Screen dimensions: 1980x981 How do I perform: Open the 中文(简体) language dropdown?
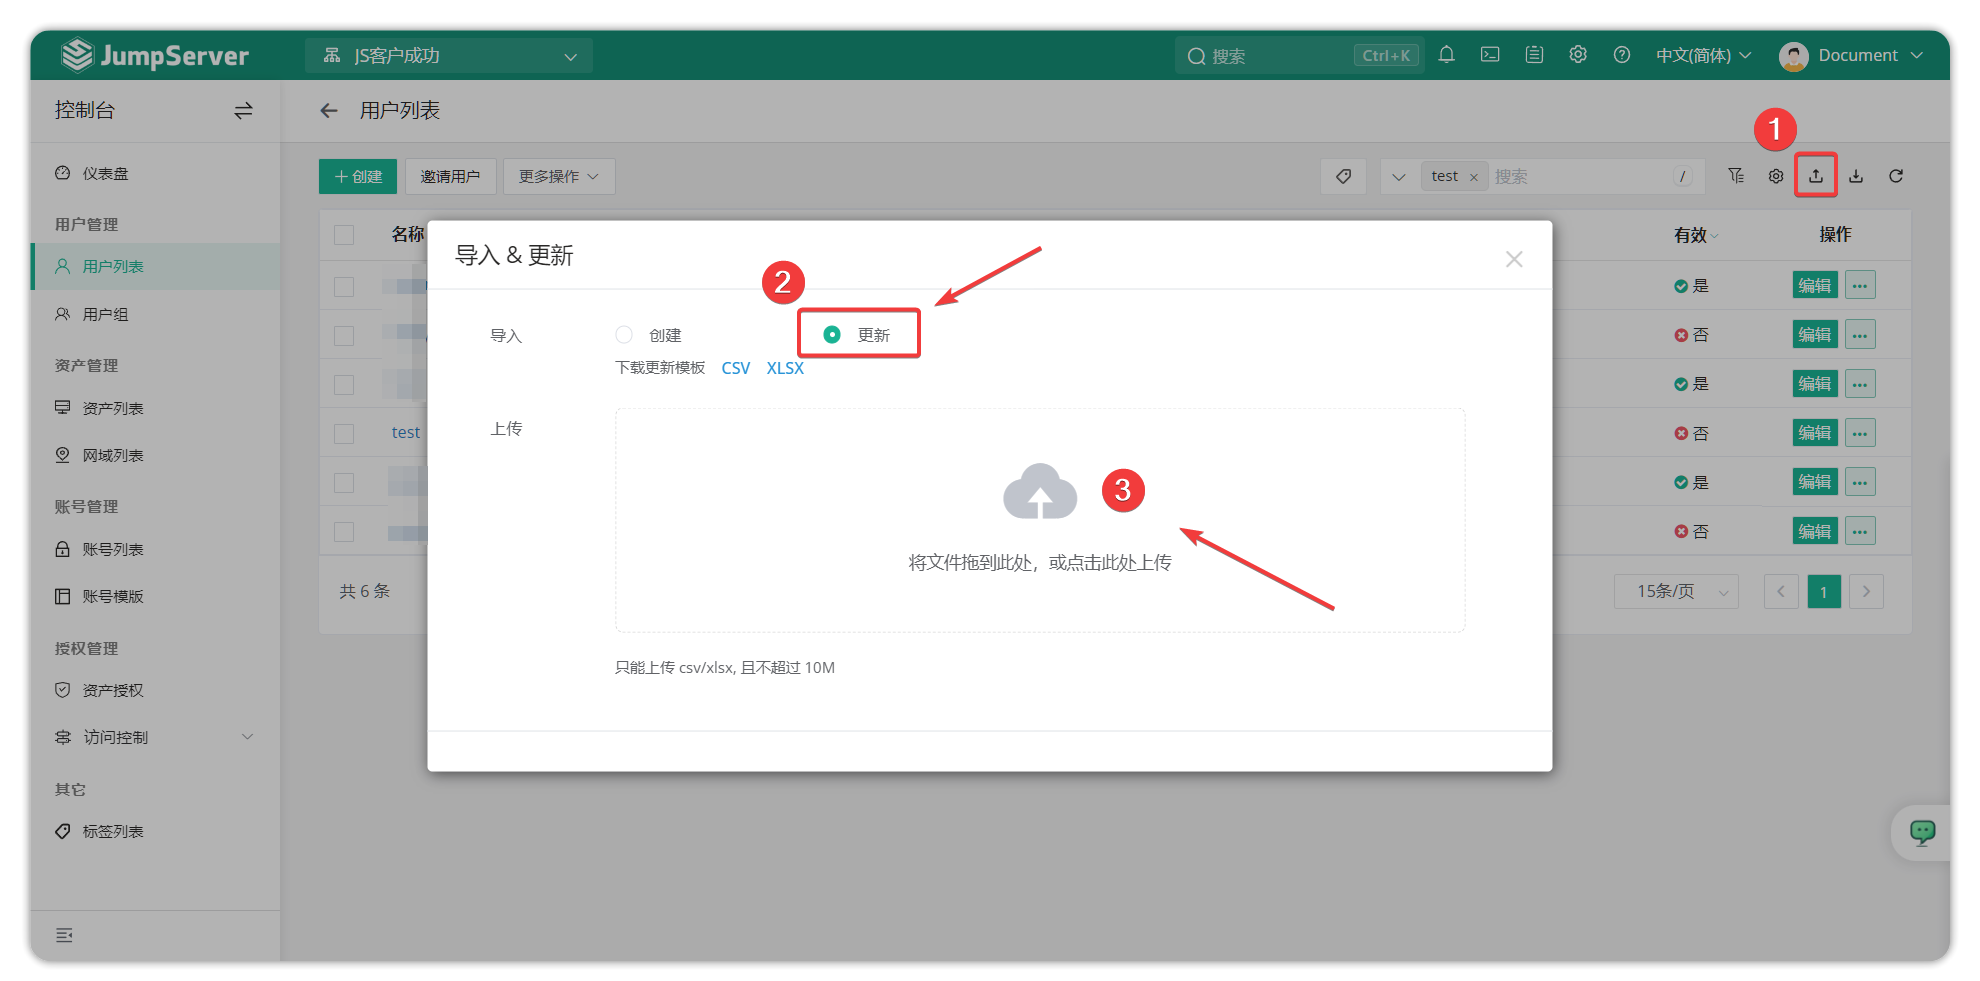[1703, 55]
